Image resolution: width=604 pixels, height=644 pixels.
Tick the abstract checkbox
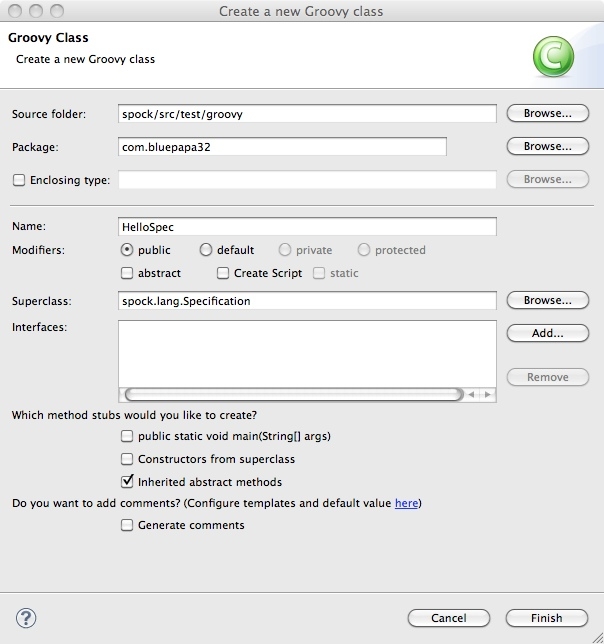point(127,273)
